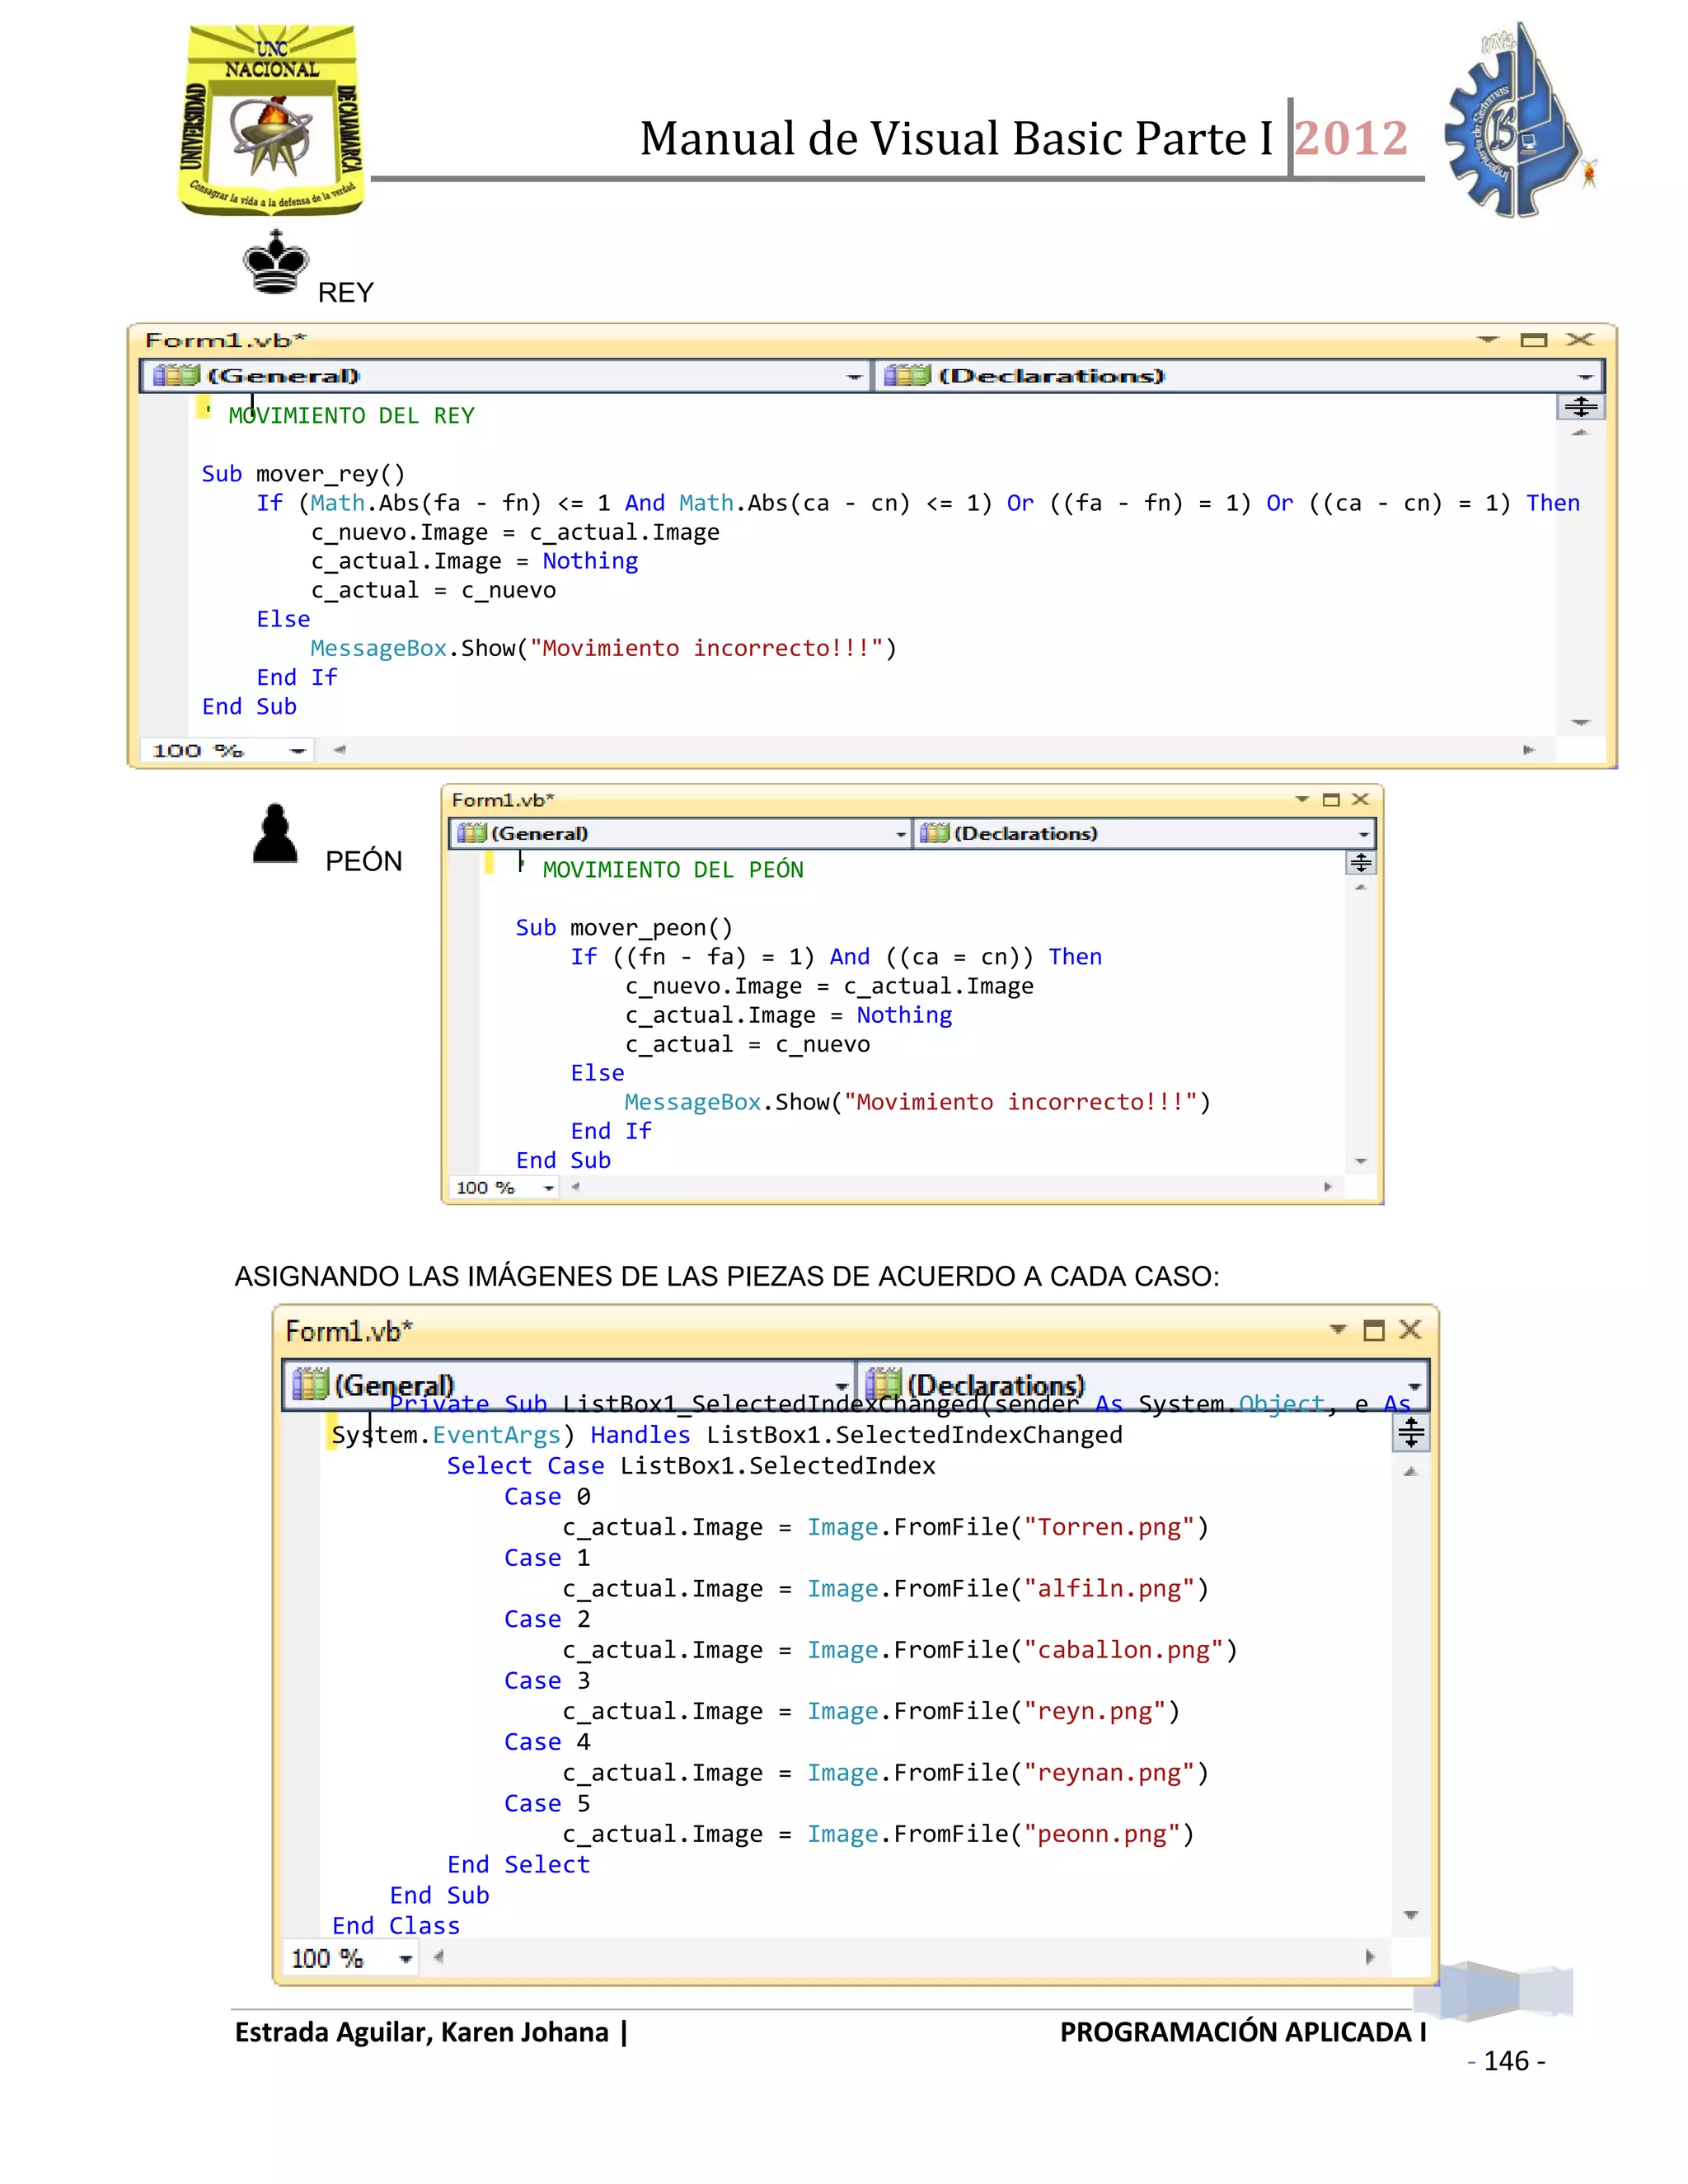Click 'Sub mover_peon()' code line
The width and height of the screenshot is (1688, 2184).
pyautogui.click(x=624, y=928)
